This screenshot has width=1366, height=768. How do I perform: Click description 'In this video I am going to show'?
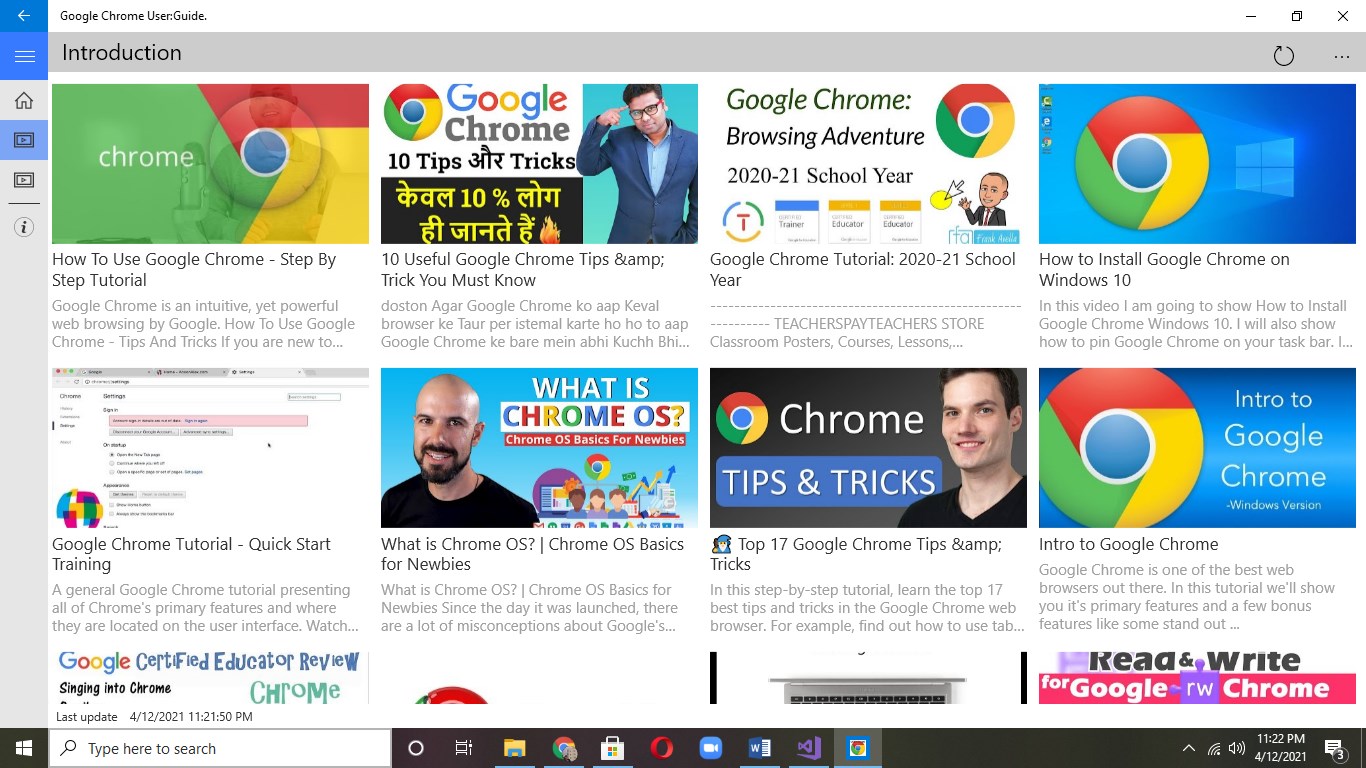[x=1196, y=324]
